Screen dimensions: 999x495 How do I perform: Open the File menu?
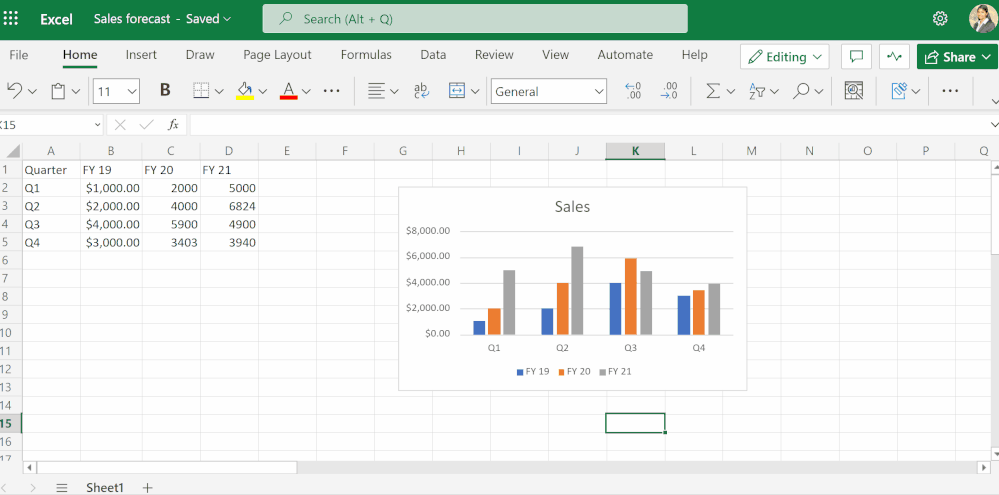[x=18, y=55]
